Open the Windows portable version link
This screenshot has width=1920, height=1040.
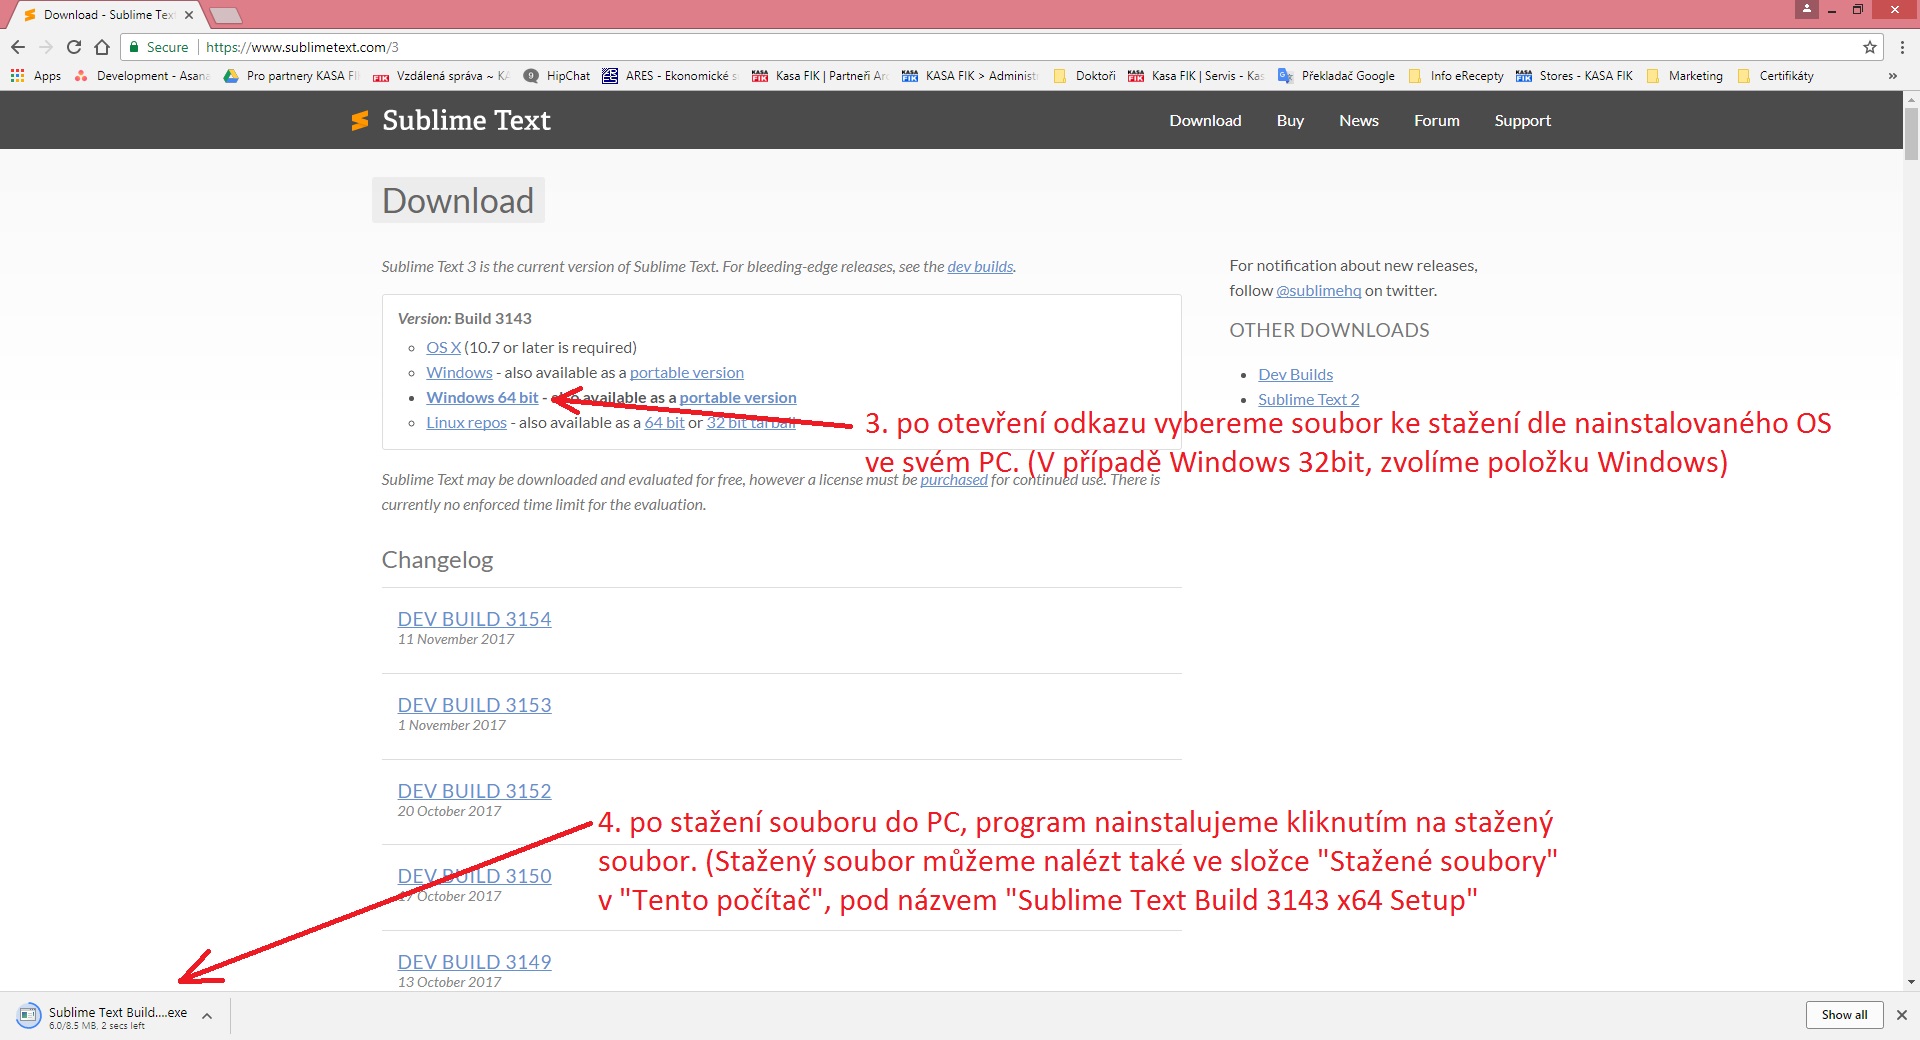pyautogui.click(x=687, y=373)
